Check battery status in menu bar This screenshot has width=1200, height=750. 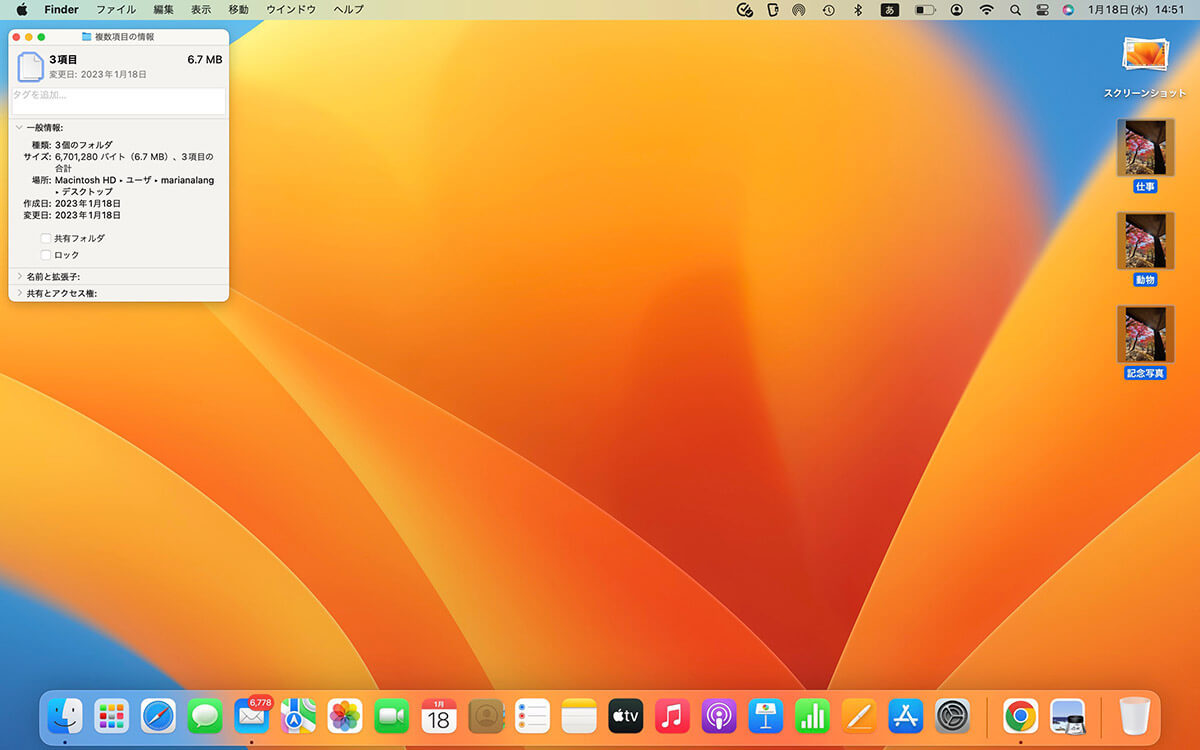925,10
